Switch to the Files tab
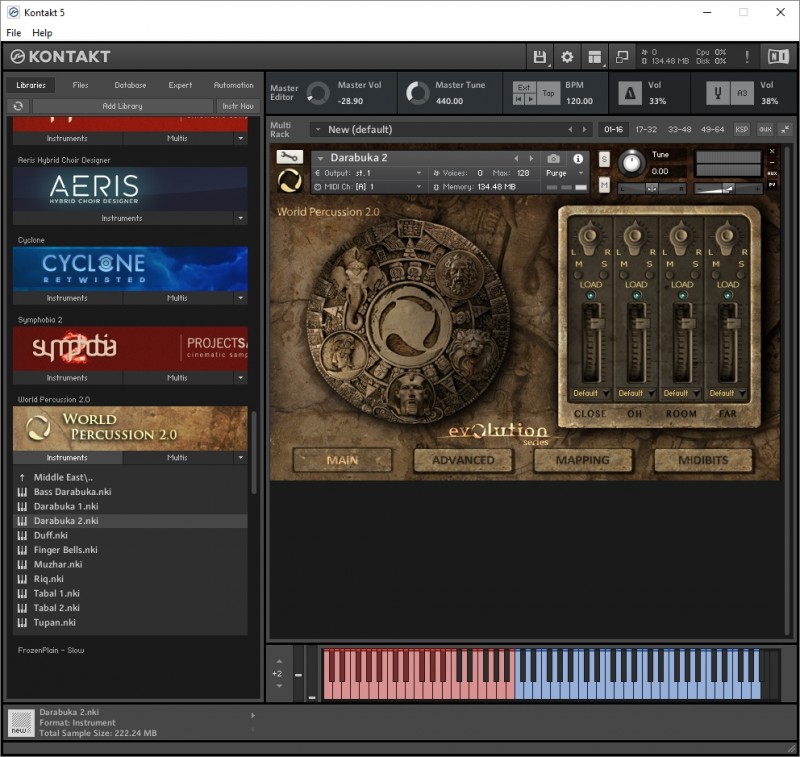The height and width of the screenshot is (757, 800). pos(80,85)
